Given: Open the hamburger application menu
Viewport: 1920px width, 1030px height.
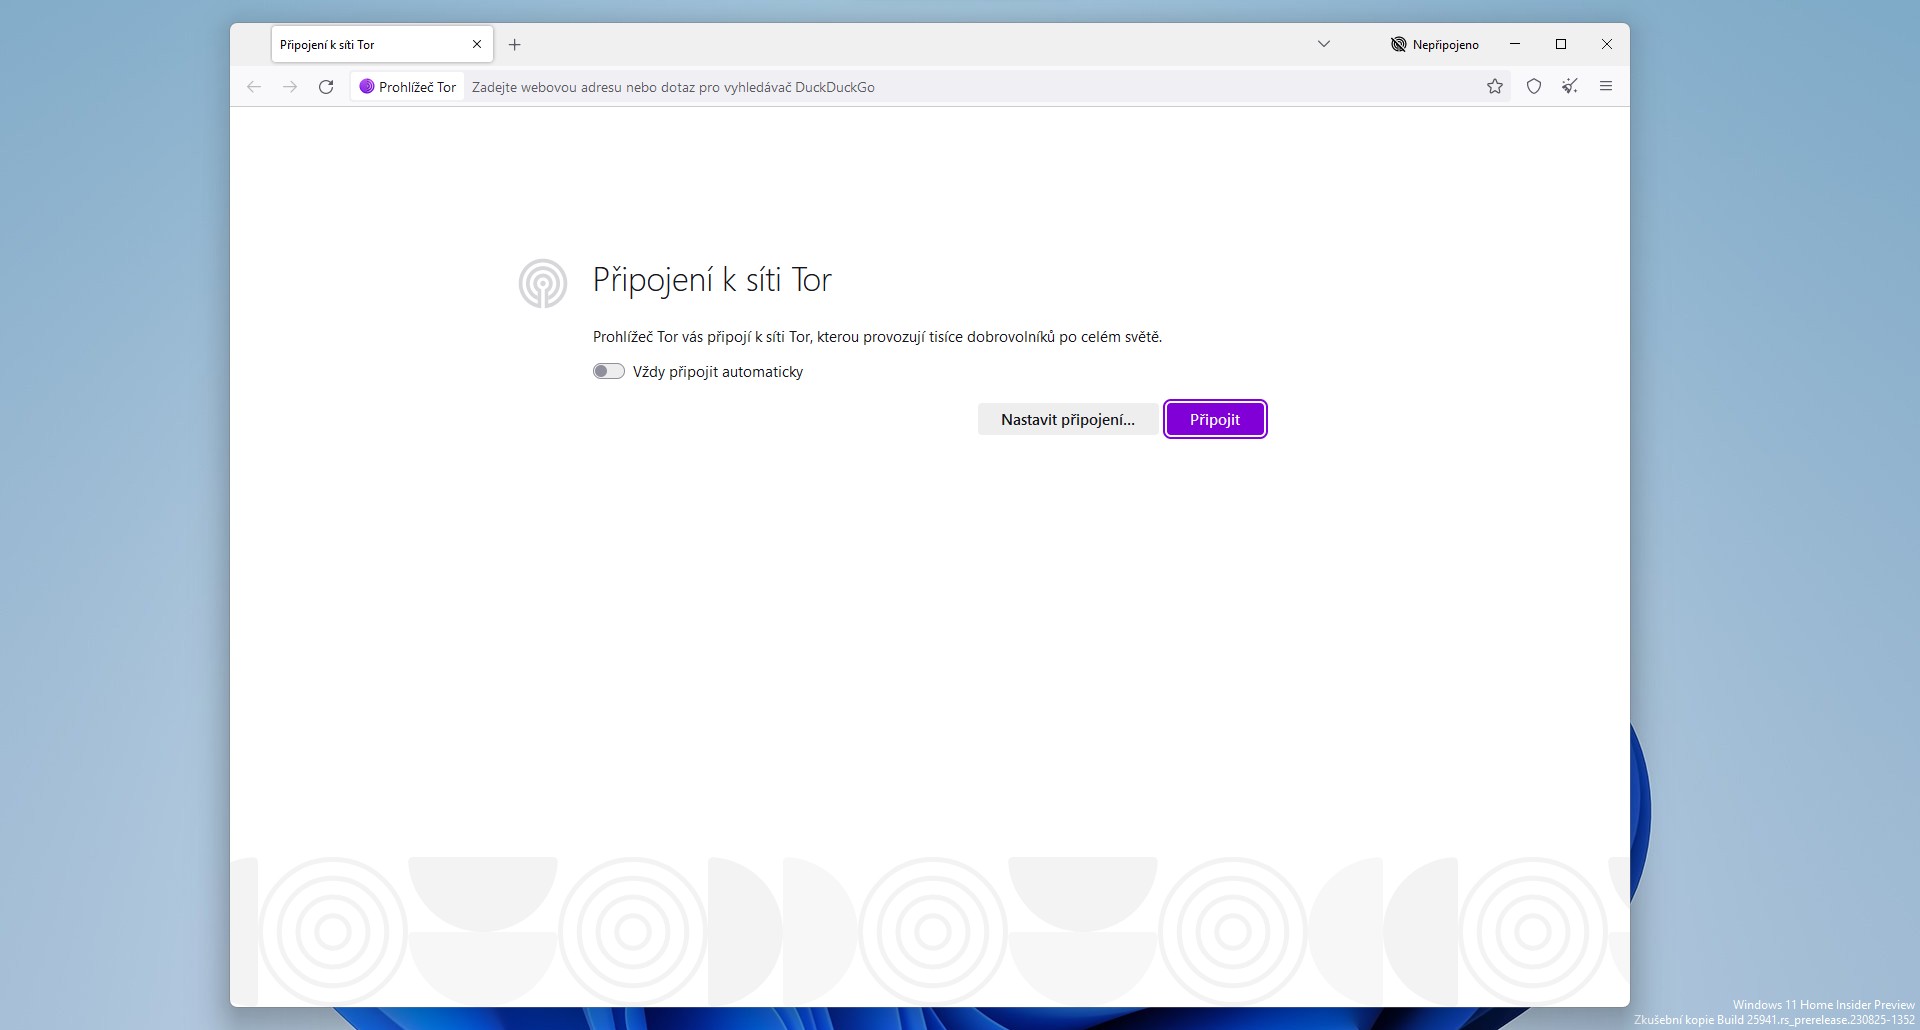Looking at the screenshot, I should coord(1606,87).
